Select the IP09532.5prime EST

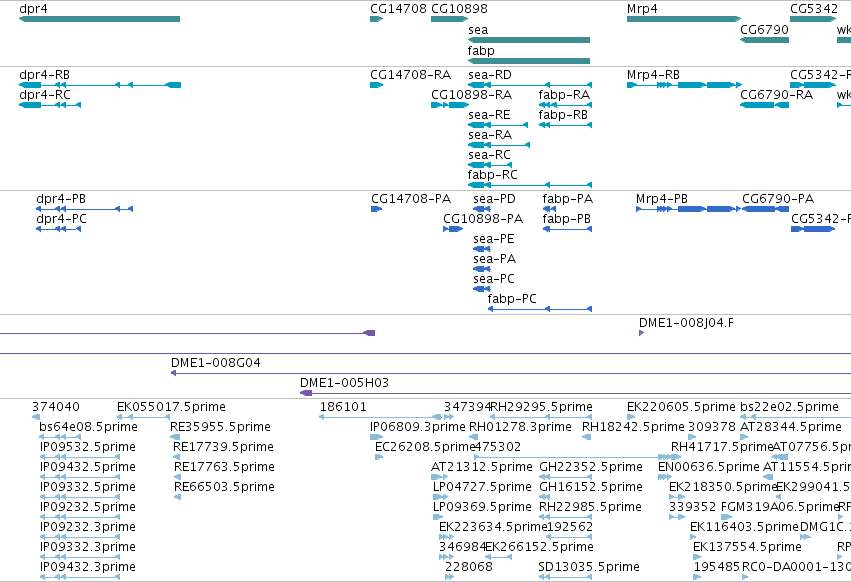click(80, 457)
